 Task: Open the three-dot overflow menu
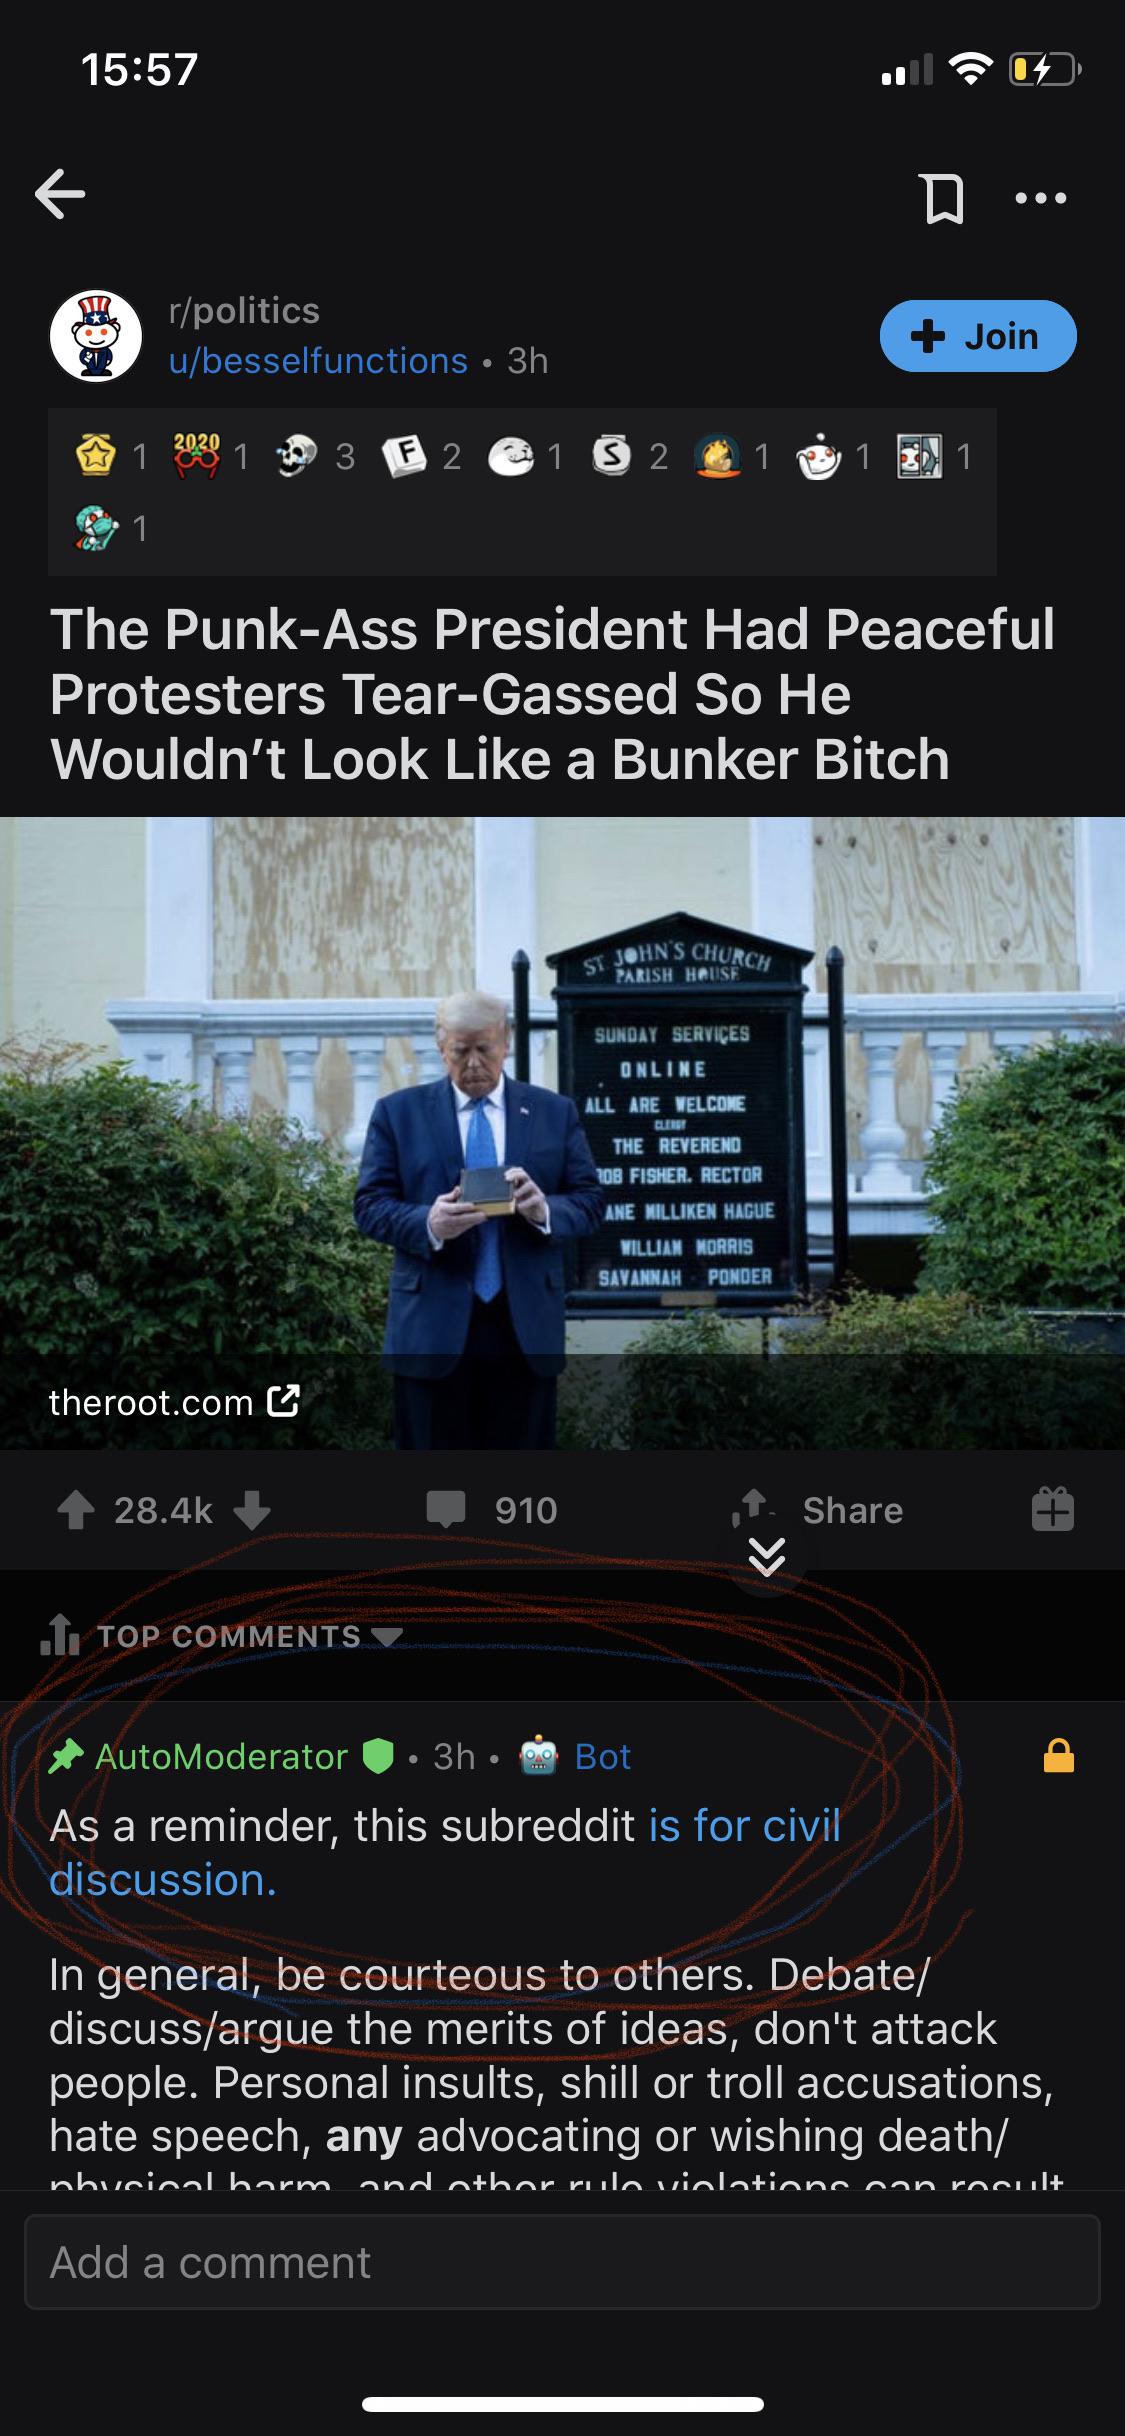click(1040, 198)
